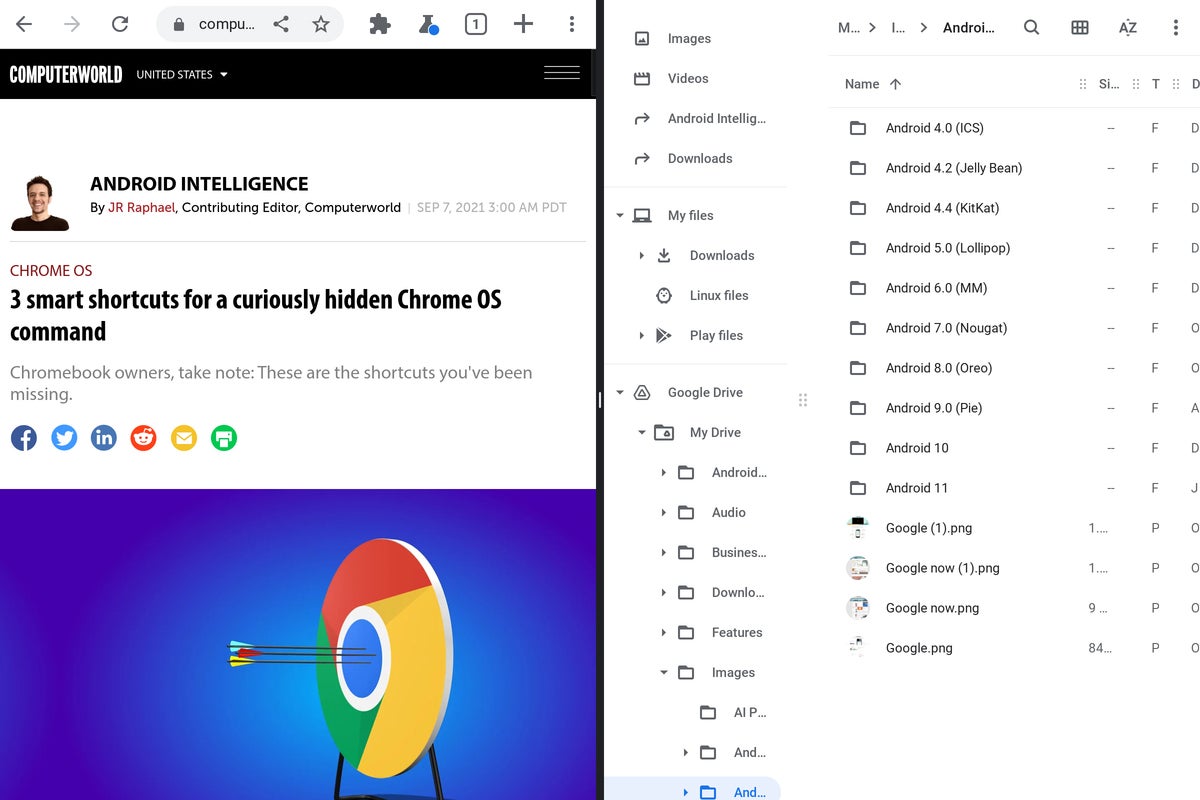Share article on LinkedIn
Screen dimensions: 1200x800
point(104,437)
